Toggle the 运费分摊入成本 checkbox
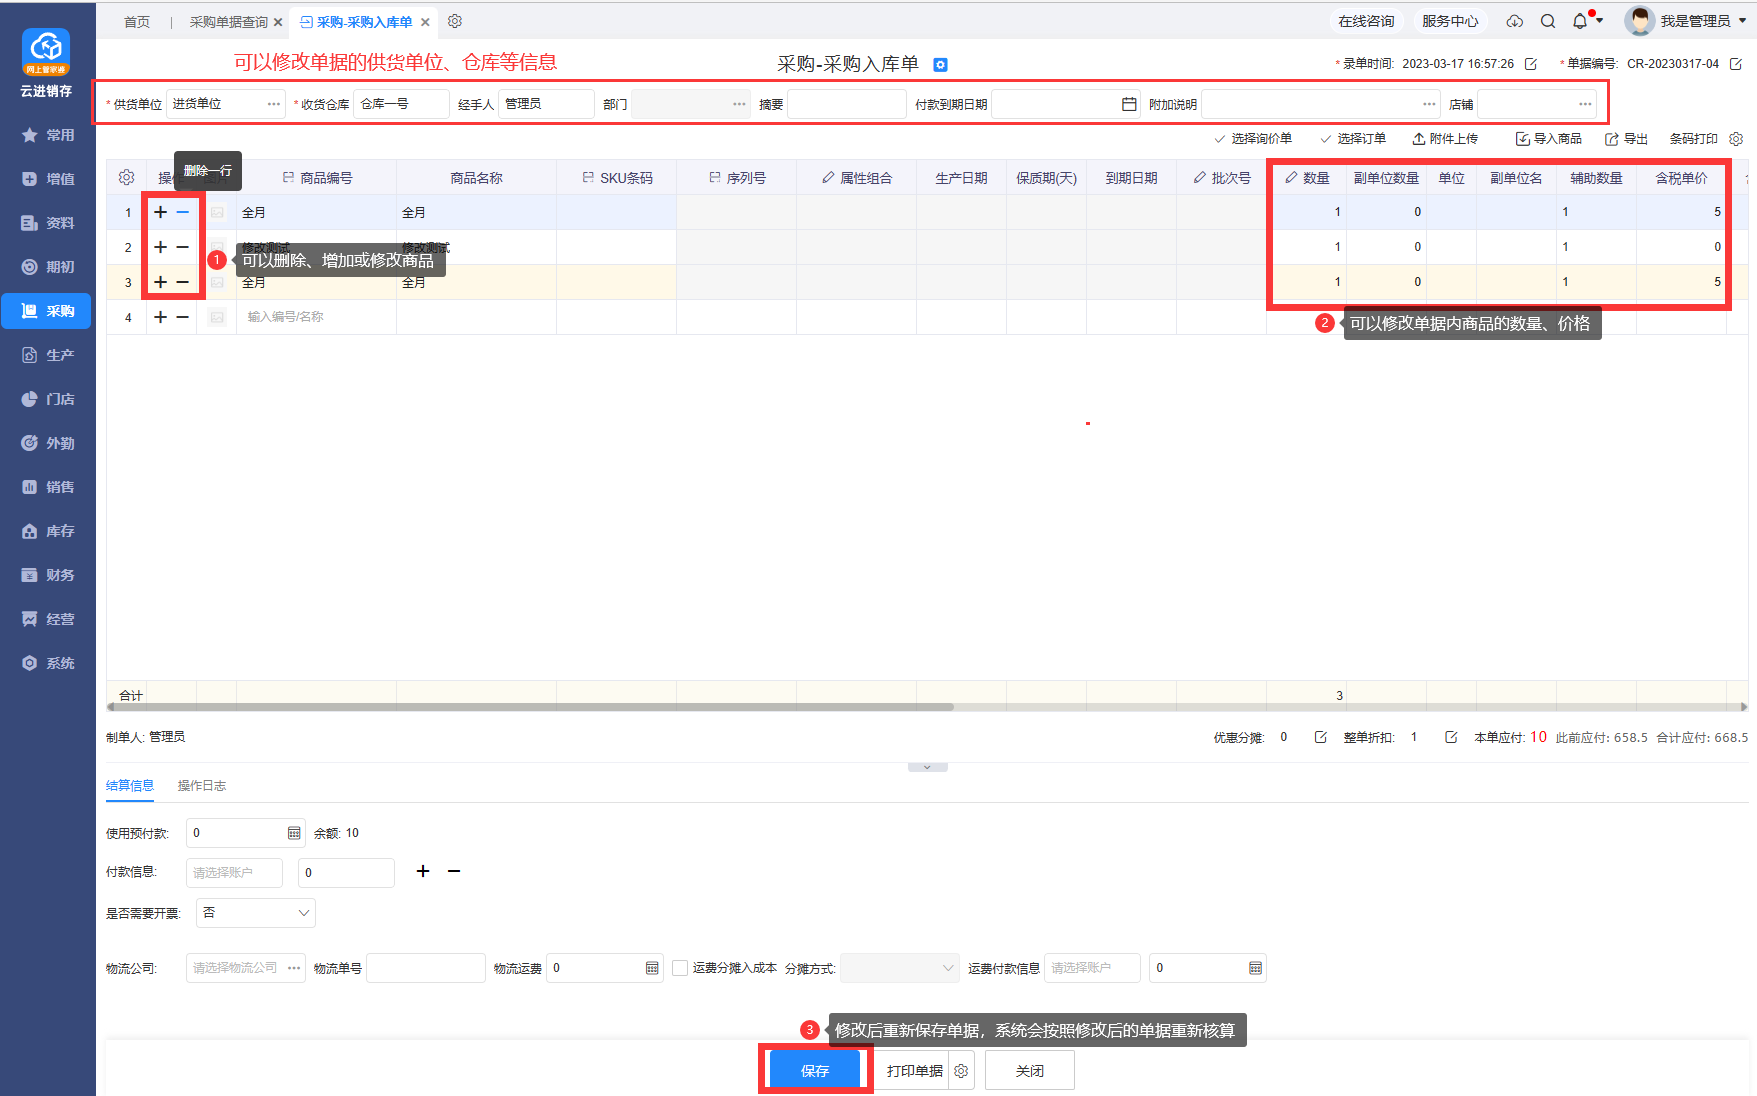 [x=680, y=968]
